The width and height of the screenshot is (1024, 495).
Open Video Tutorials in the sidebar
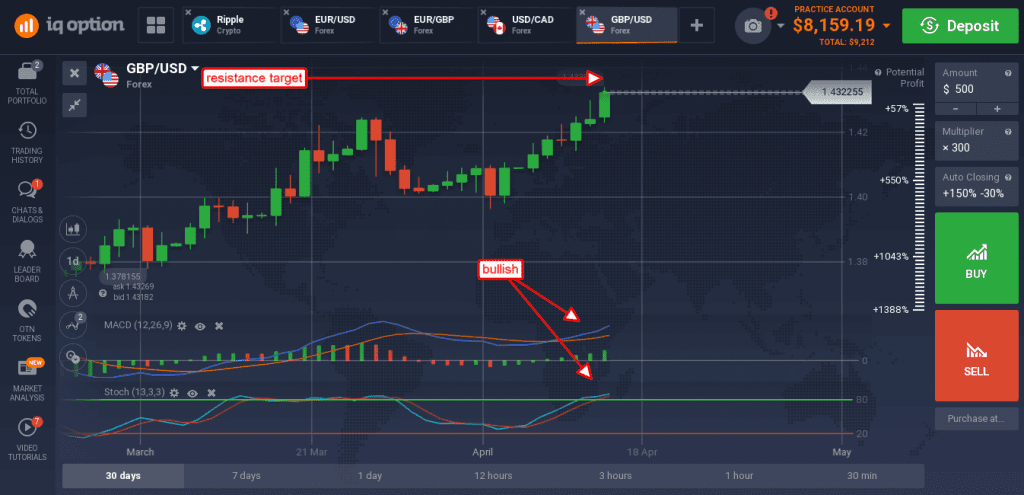27,438
